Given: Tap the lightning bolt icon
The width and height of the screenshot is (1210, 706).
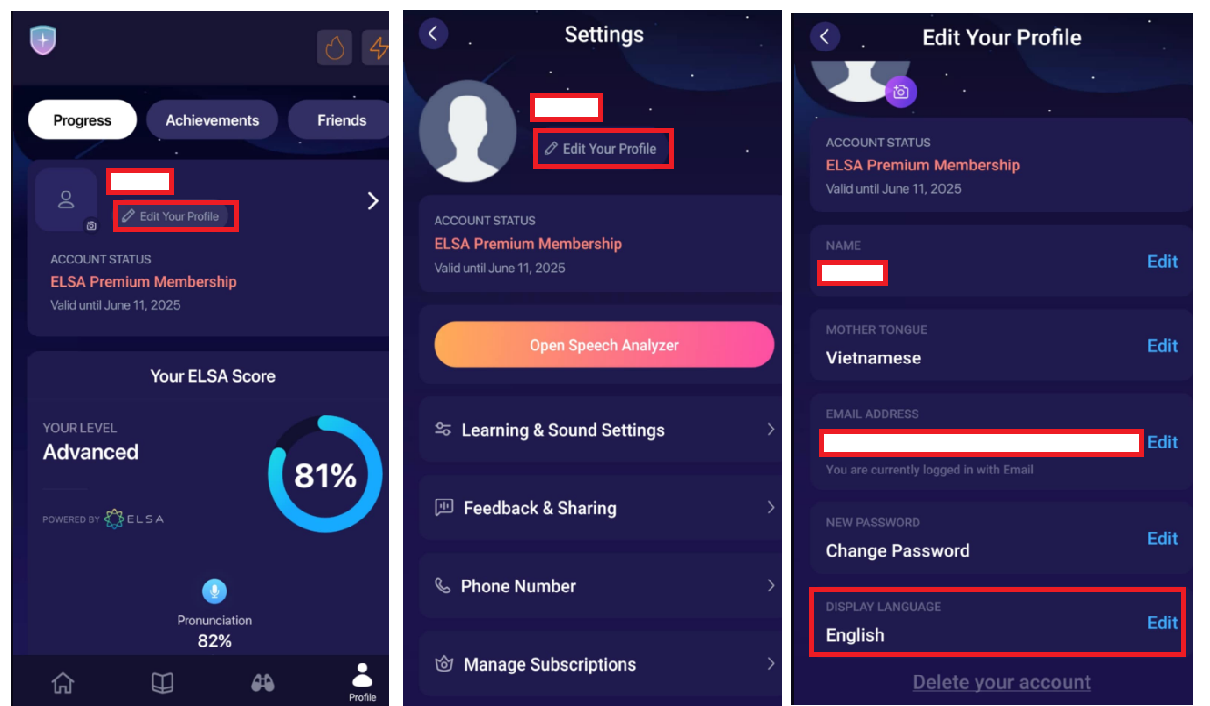Looking at the screenshot, I should click(377, 48).
